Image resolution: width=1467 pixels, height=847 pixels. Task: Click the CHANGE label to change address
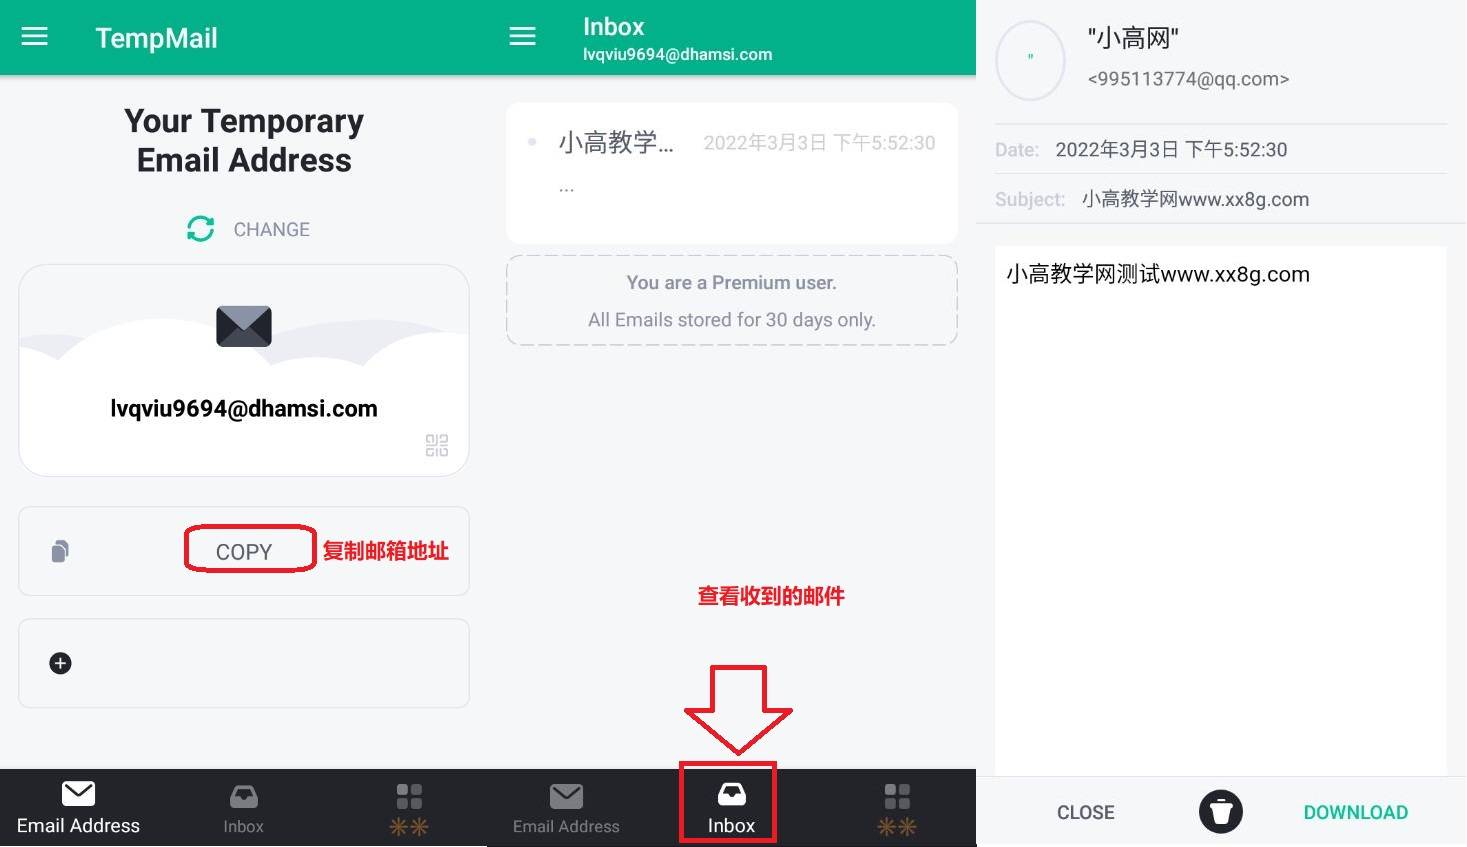[271, 230]
